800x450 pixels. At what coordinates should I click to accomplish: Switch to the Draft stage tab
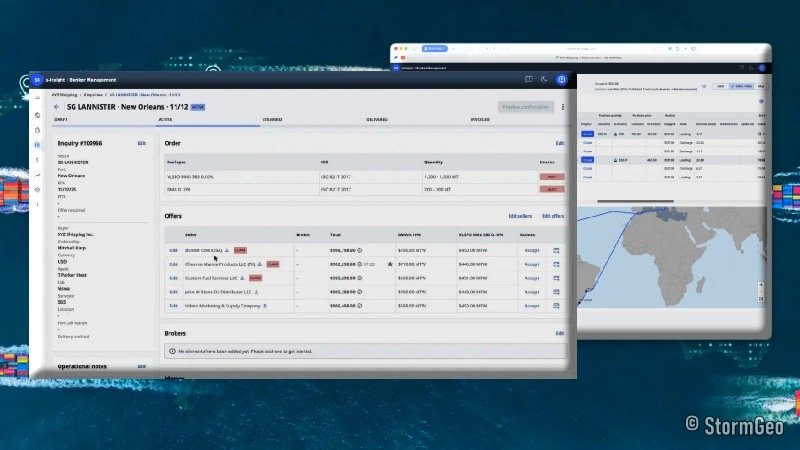coord(60,120)
